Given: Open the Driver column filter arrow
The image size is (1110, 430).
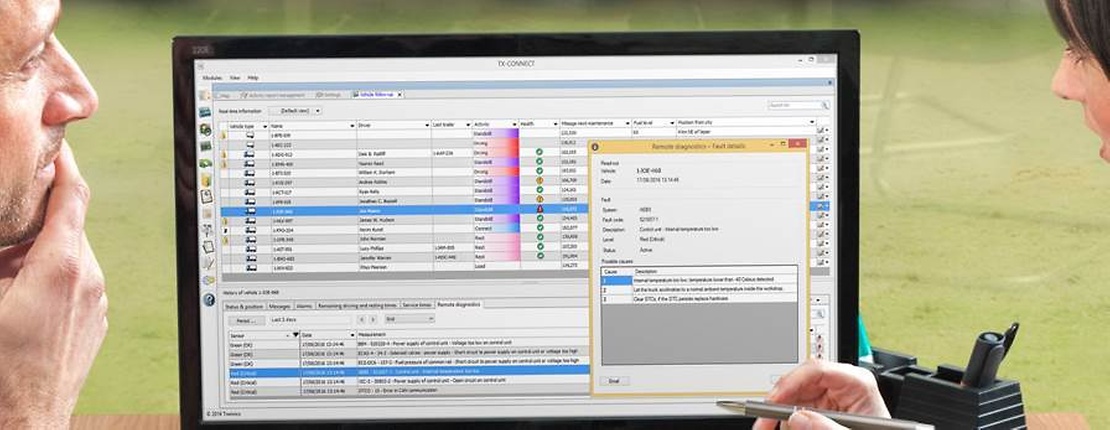Looking at the screenshot, I should tap(427, 125).
